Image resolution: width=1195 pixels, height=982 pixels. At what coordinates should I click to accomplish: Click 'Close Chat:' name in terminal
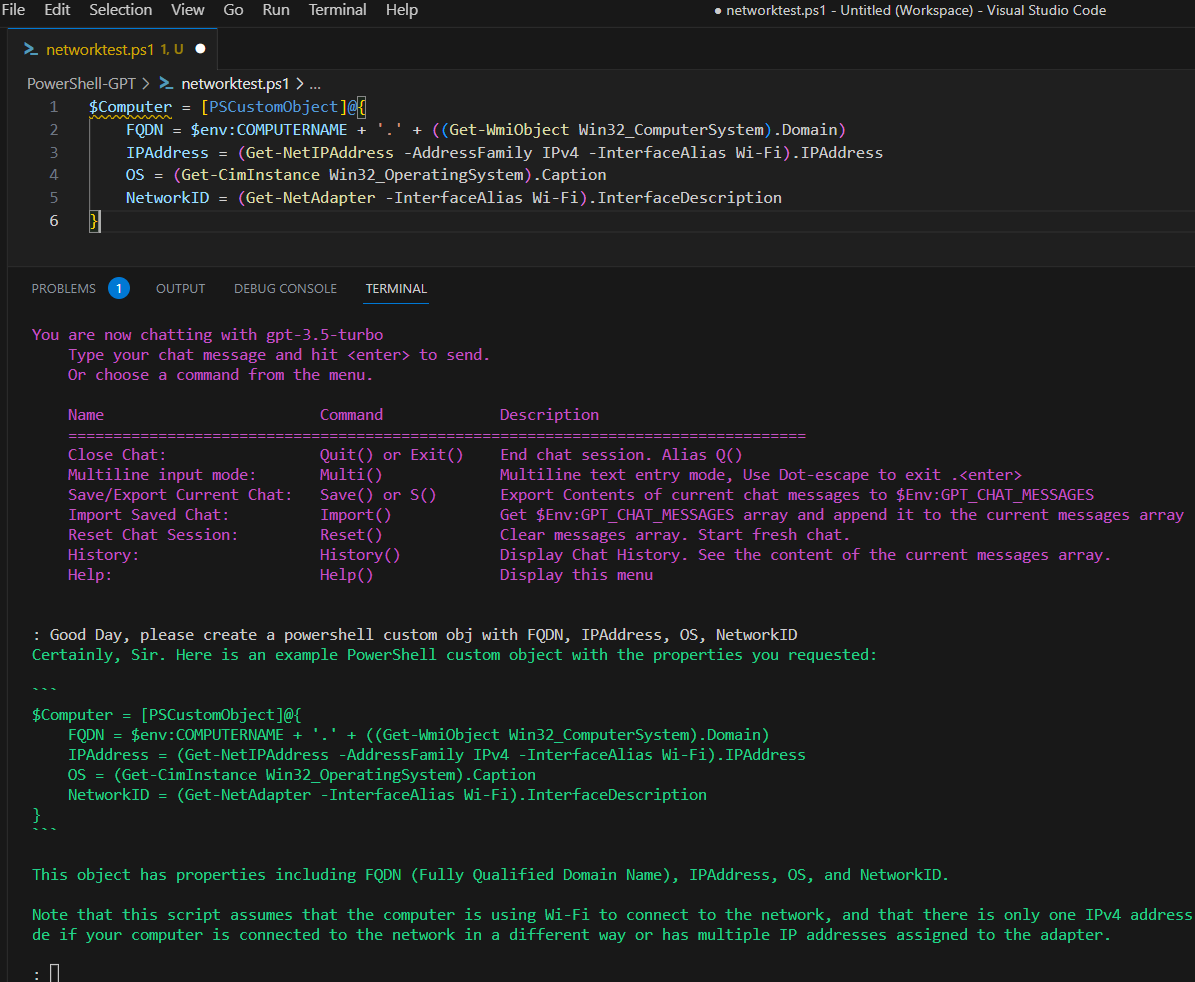[x=117, y=455]
